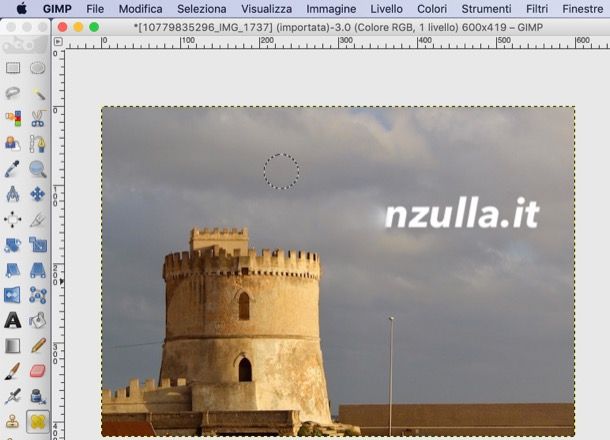
Task: Open the File menu
Action: (x=95, y=9)
